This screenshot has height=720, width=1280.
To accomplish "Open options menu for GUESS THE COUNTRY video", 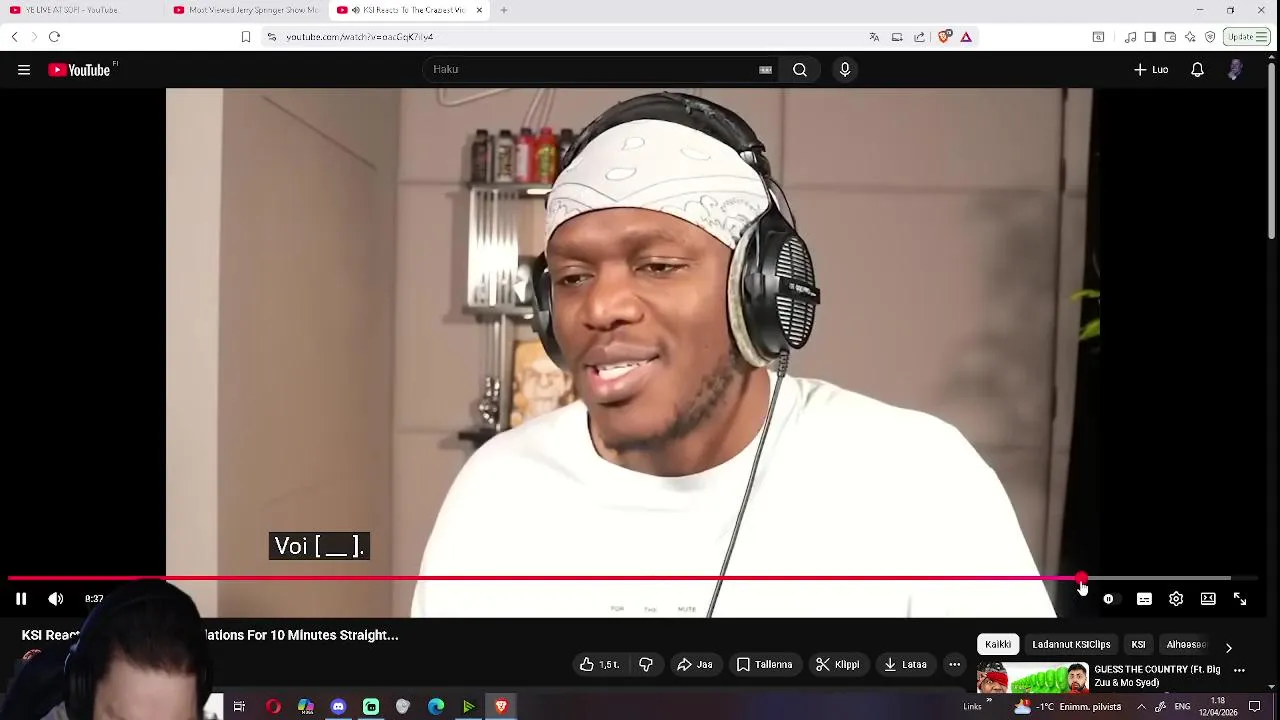I will 1239,671.
